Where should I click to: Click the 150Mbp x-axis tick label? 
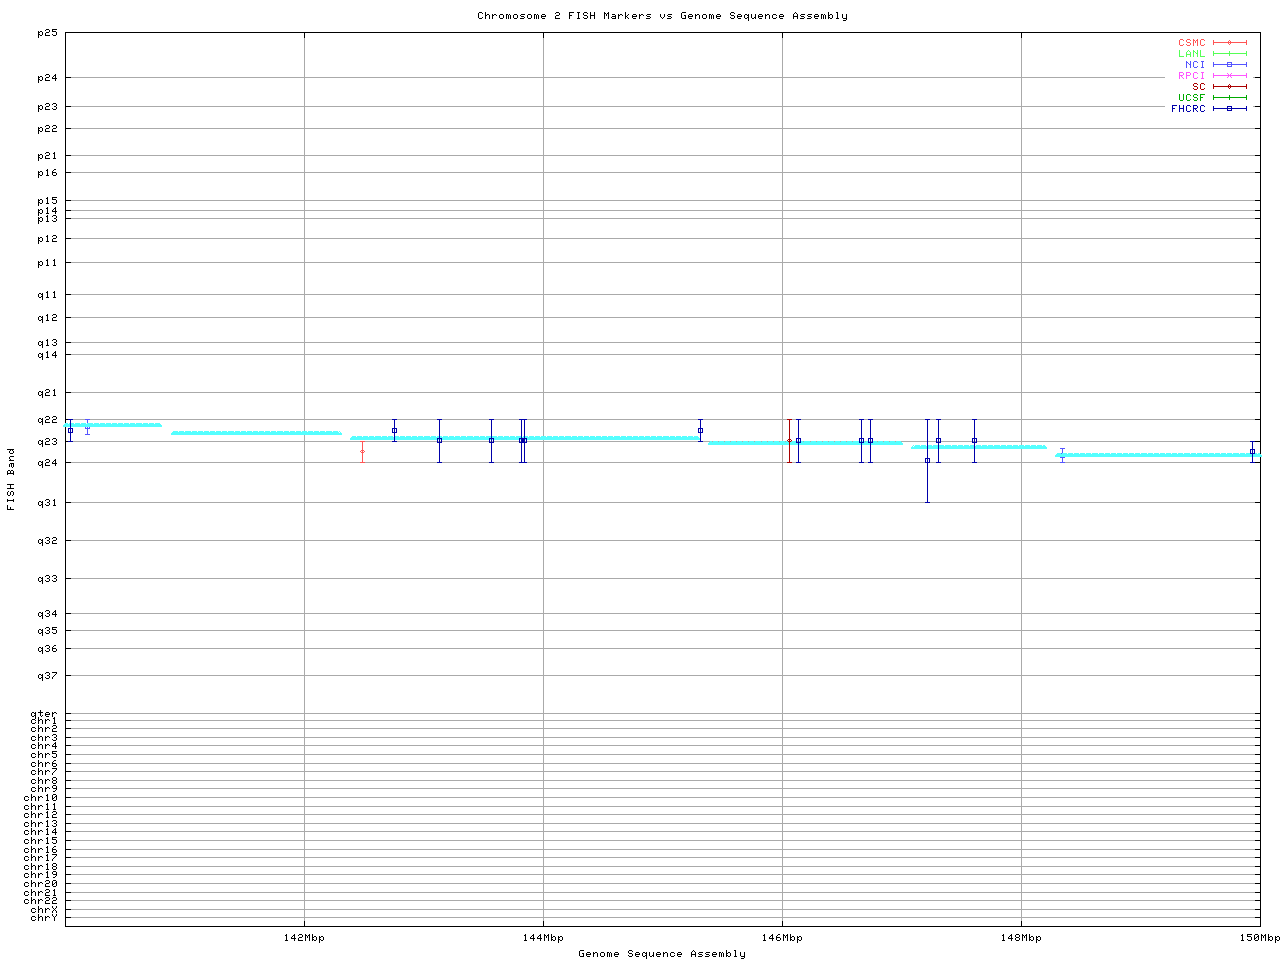point(1259,938)
